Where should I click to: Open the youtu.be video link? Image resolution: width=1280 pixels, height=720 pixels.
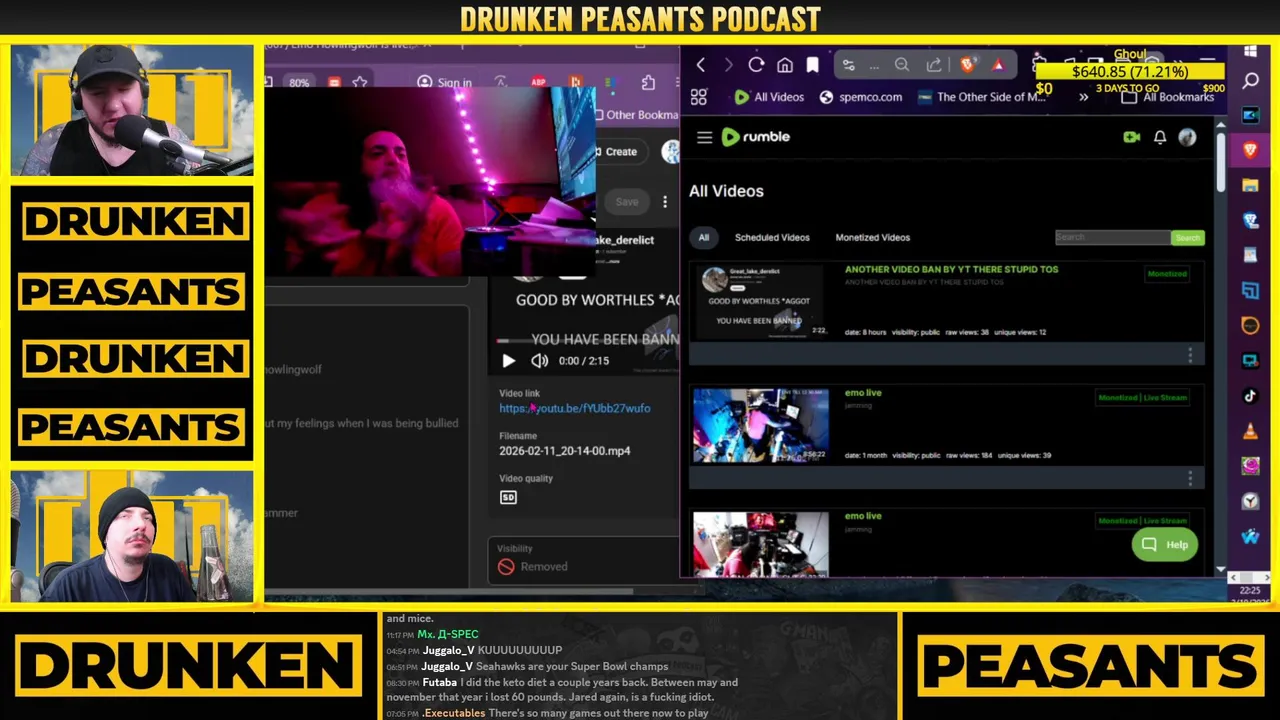575,408
